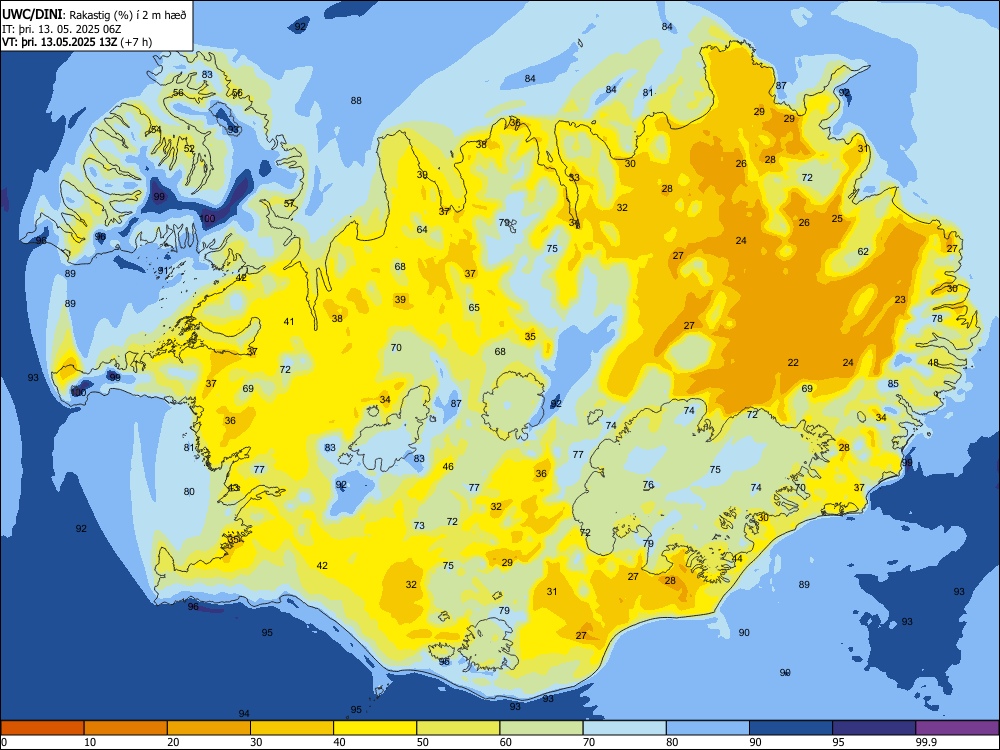The height and width of the screenshot is (750, 1000).
Task: Click the '94' value over the sea
Action: click(244, 713)
